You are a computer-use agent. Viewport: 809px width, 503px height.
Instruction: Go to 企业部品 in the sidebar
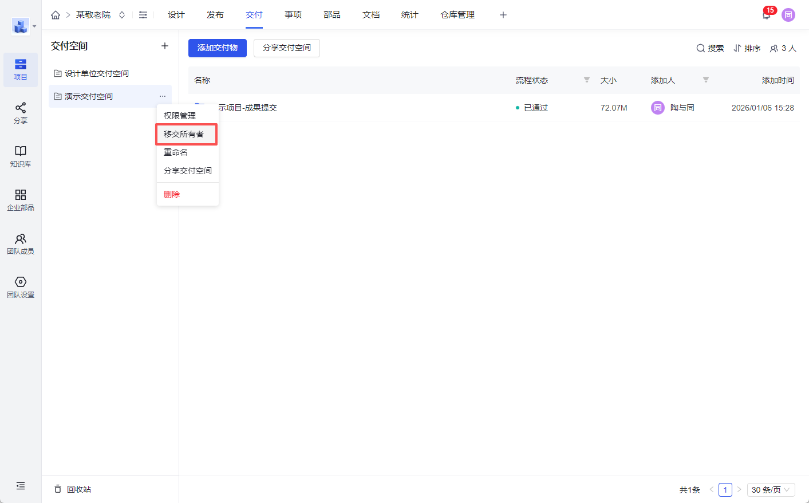coord(20,199)
